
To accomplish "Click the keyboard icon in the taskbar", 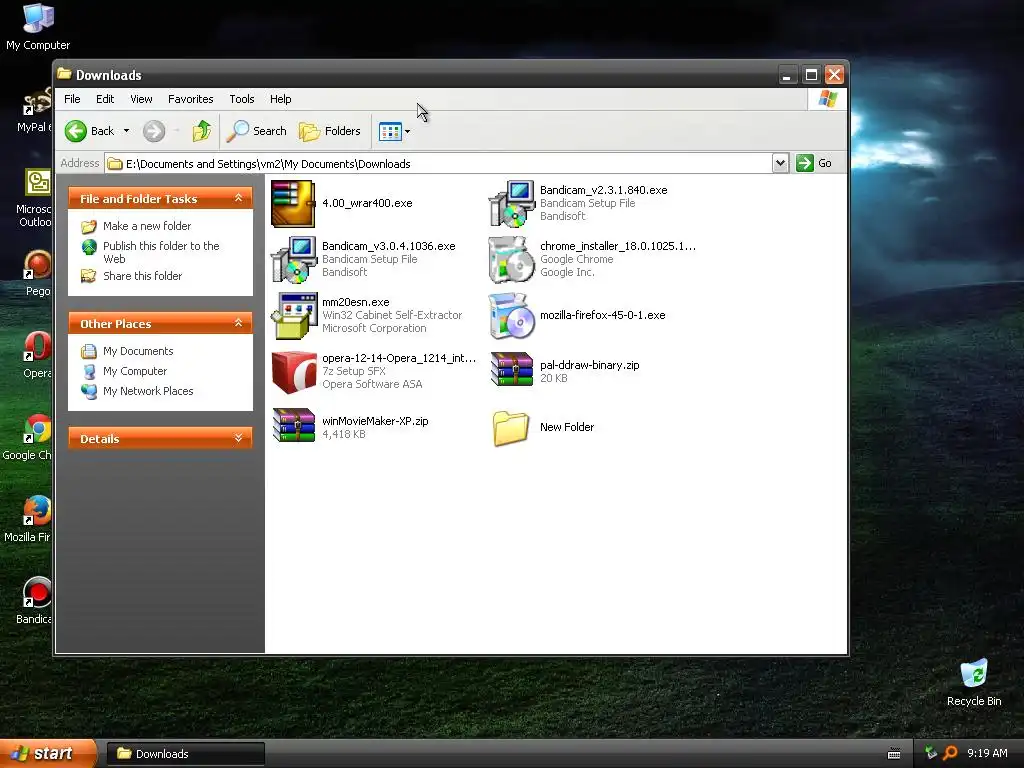I will [x=894, y=754].
